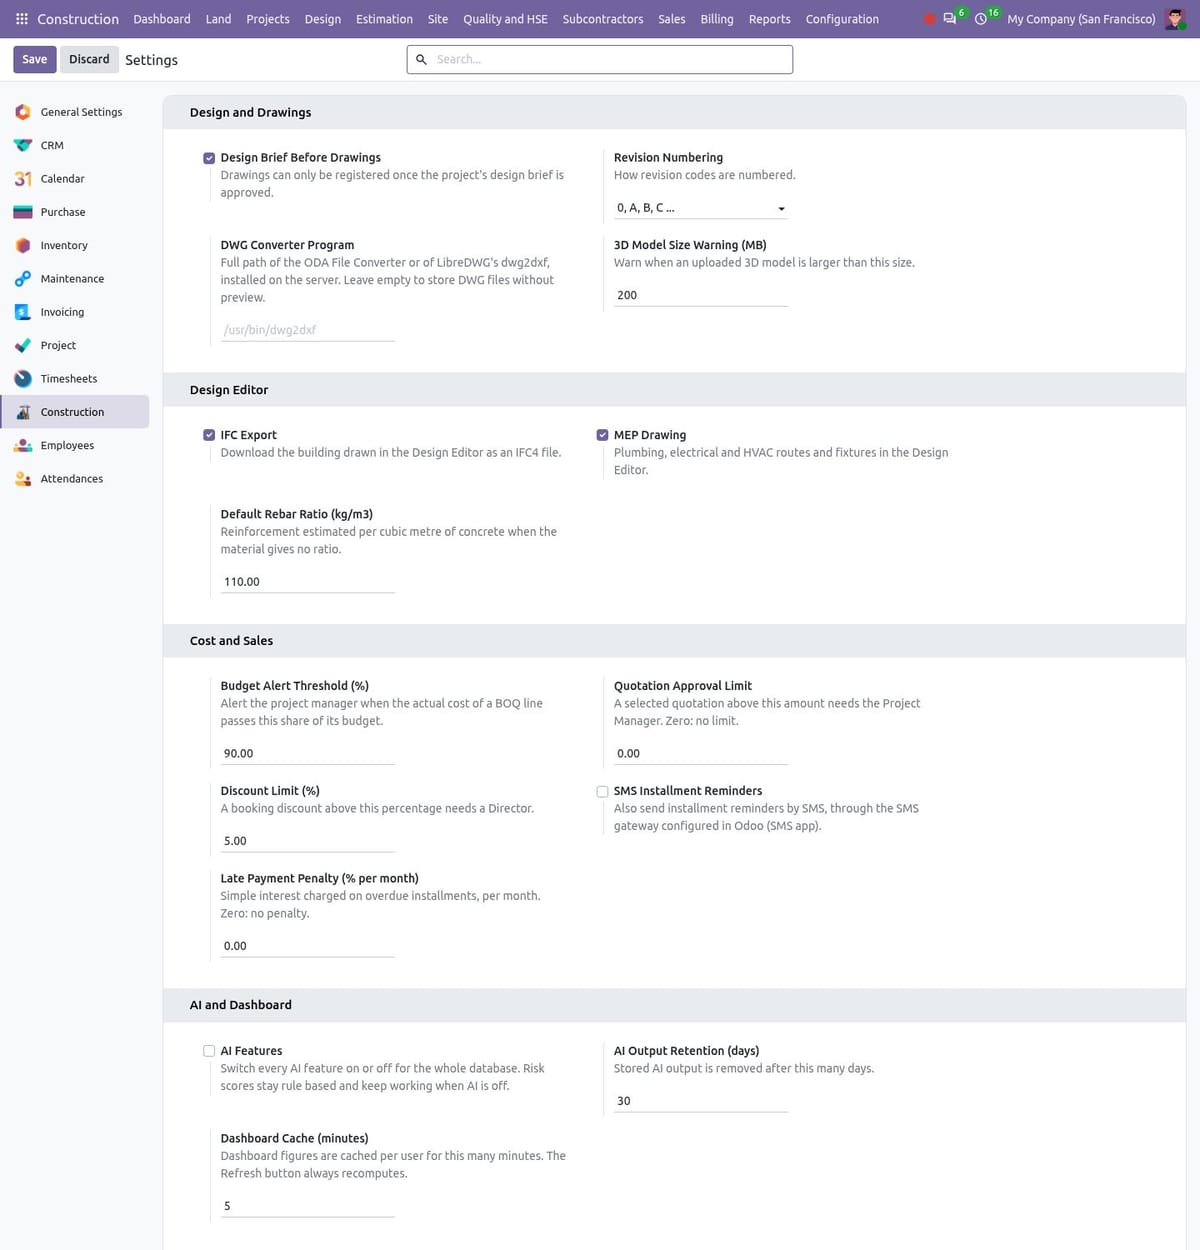Click the 3D Model Size Warning field
1200x1250 pixels.
tap(701, 295)
